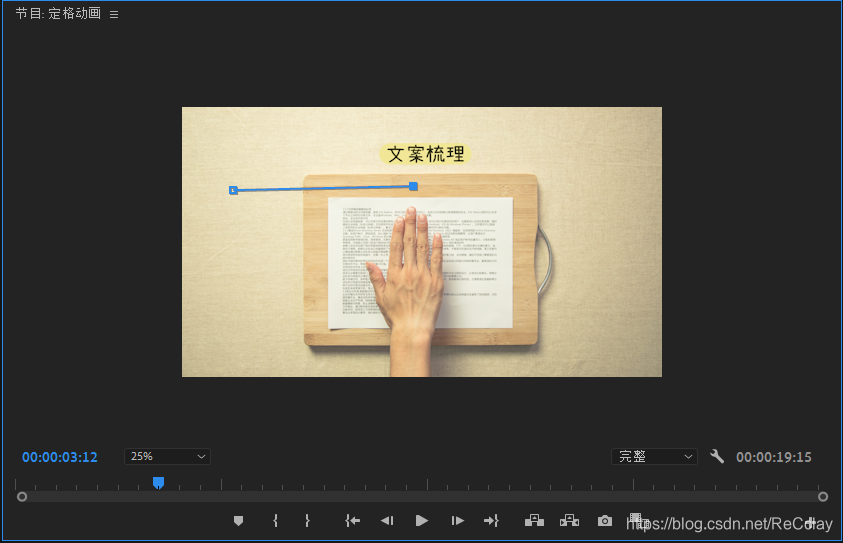Viewport: 843px width, 543px height.
Task: Step forward one frame
Action: click(458, 520)
